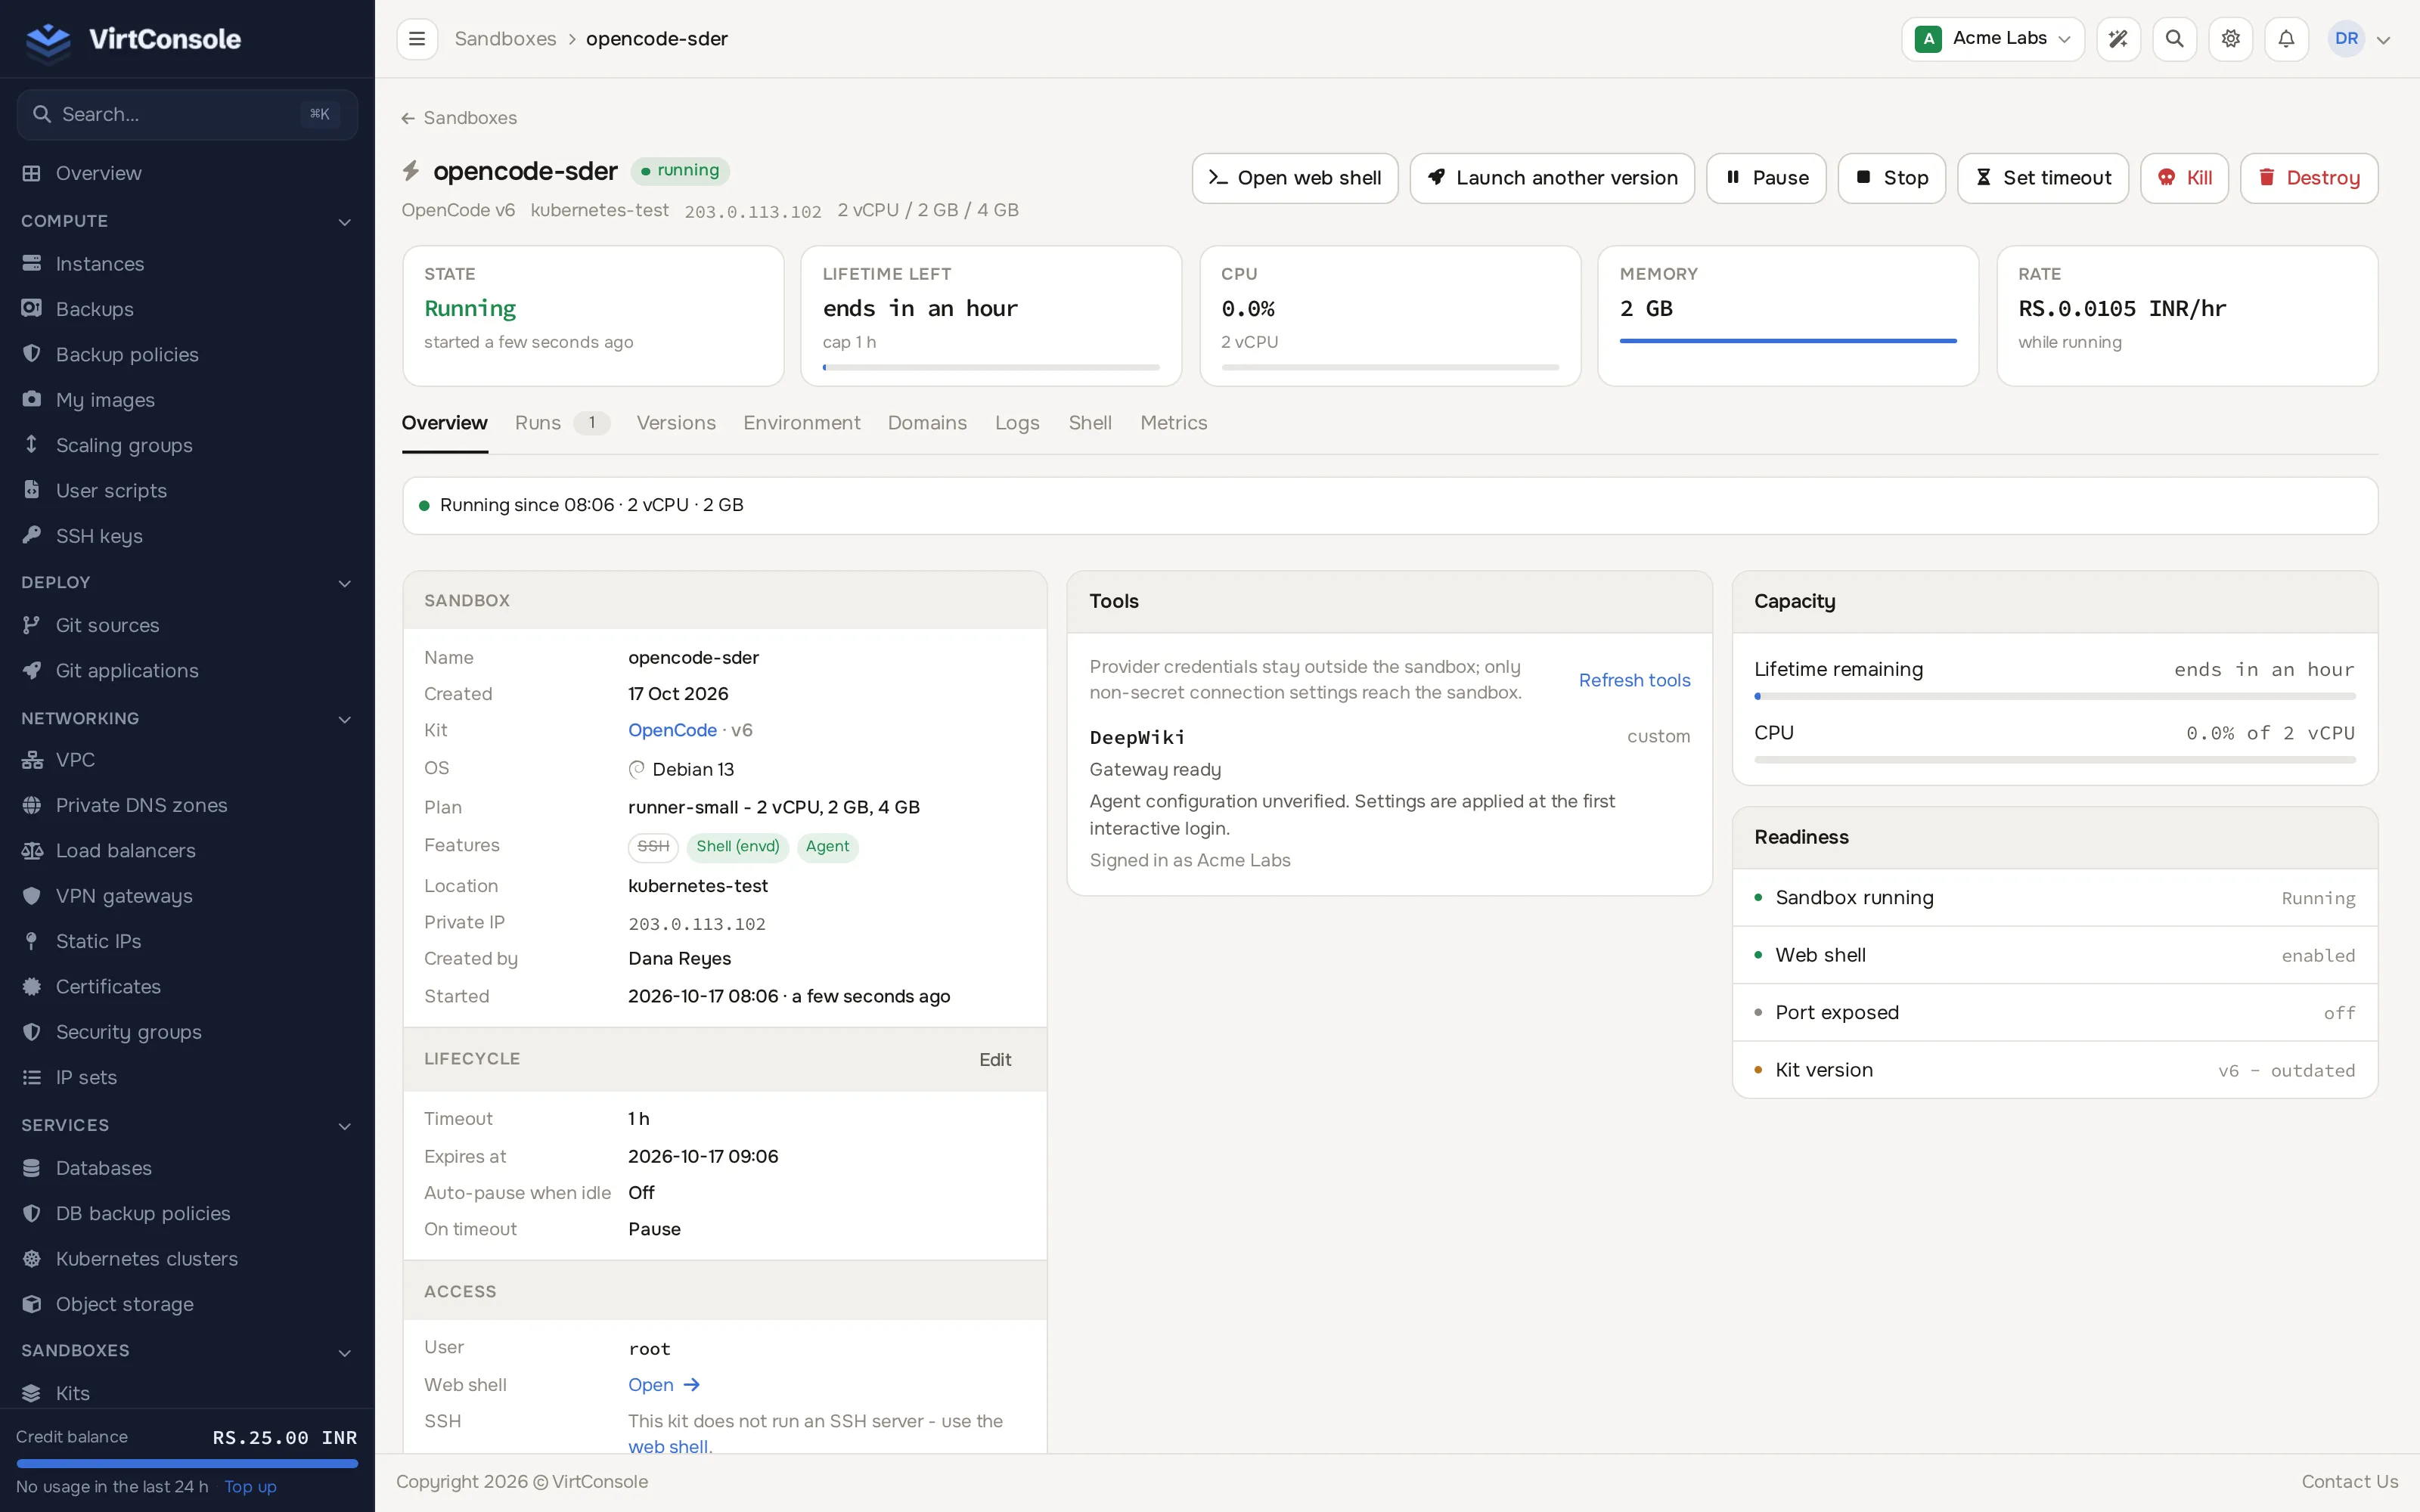
Task: Switch to the Runs tab
Action: point(562,423)
